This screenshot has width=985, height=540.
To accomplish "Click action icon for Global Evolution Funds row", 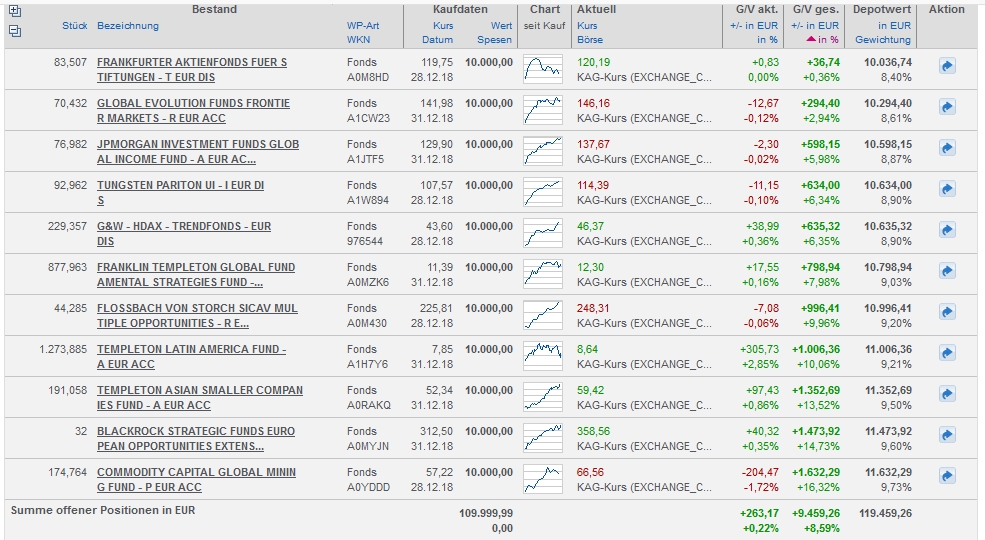I will point(947,107).
